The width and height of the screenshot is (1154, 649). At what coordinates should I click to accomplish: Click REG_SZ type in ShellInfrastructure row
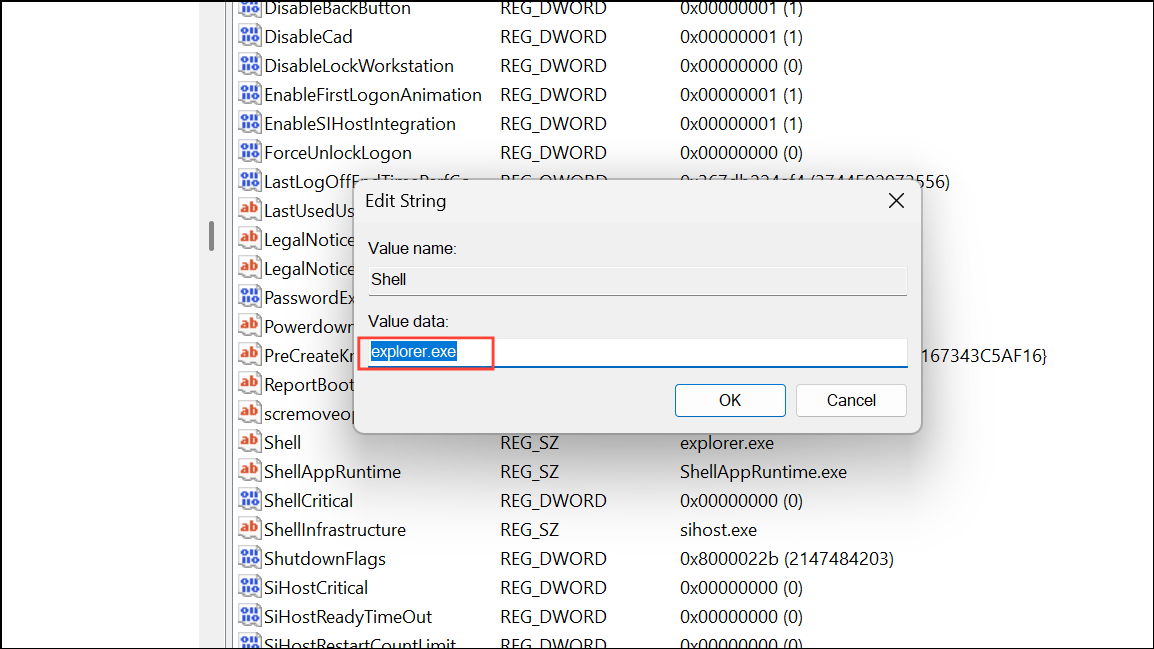[529, 530]
